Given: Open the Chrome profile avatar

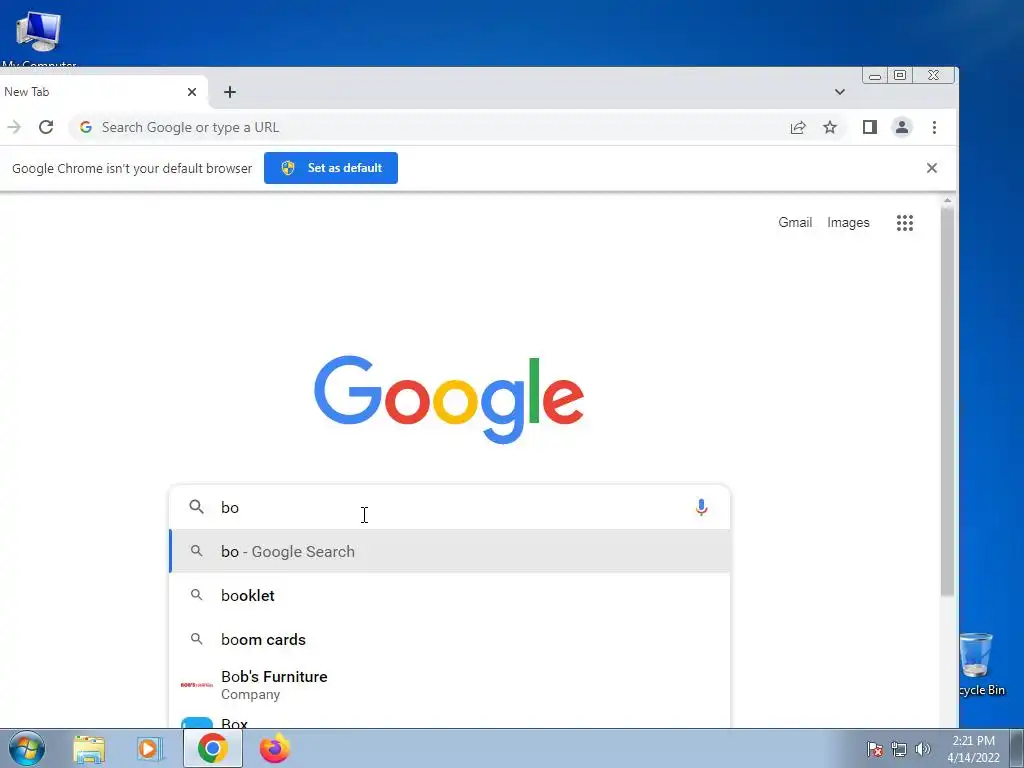Looking at the screenshot, I should tap(902, 127).
